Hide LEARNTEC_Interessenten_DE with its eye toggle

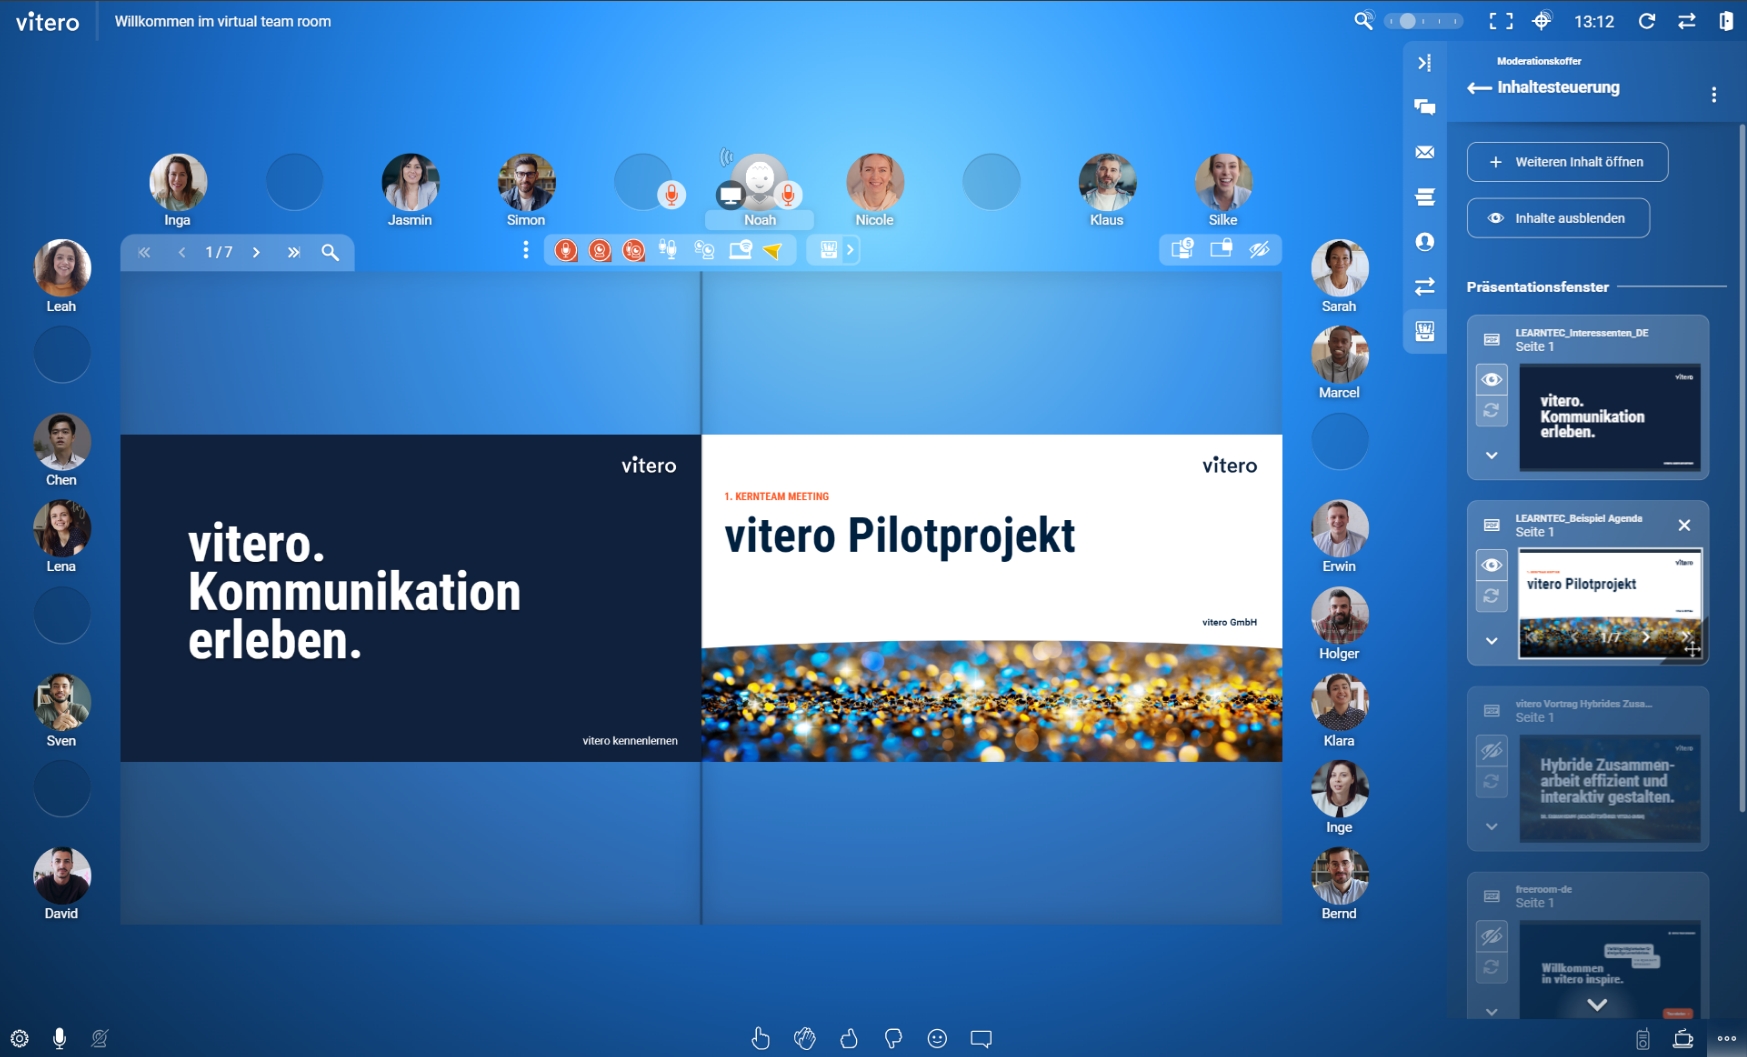click(1491, 379)
